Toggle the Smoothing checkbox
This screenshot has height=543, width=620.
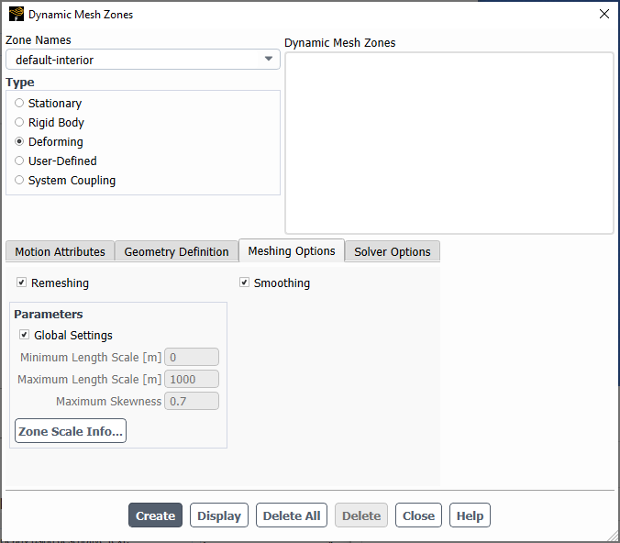point(244,282)
